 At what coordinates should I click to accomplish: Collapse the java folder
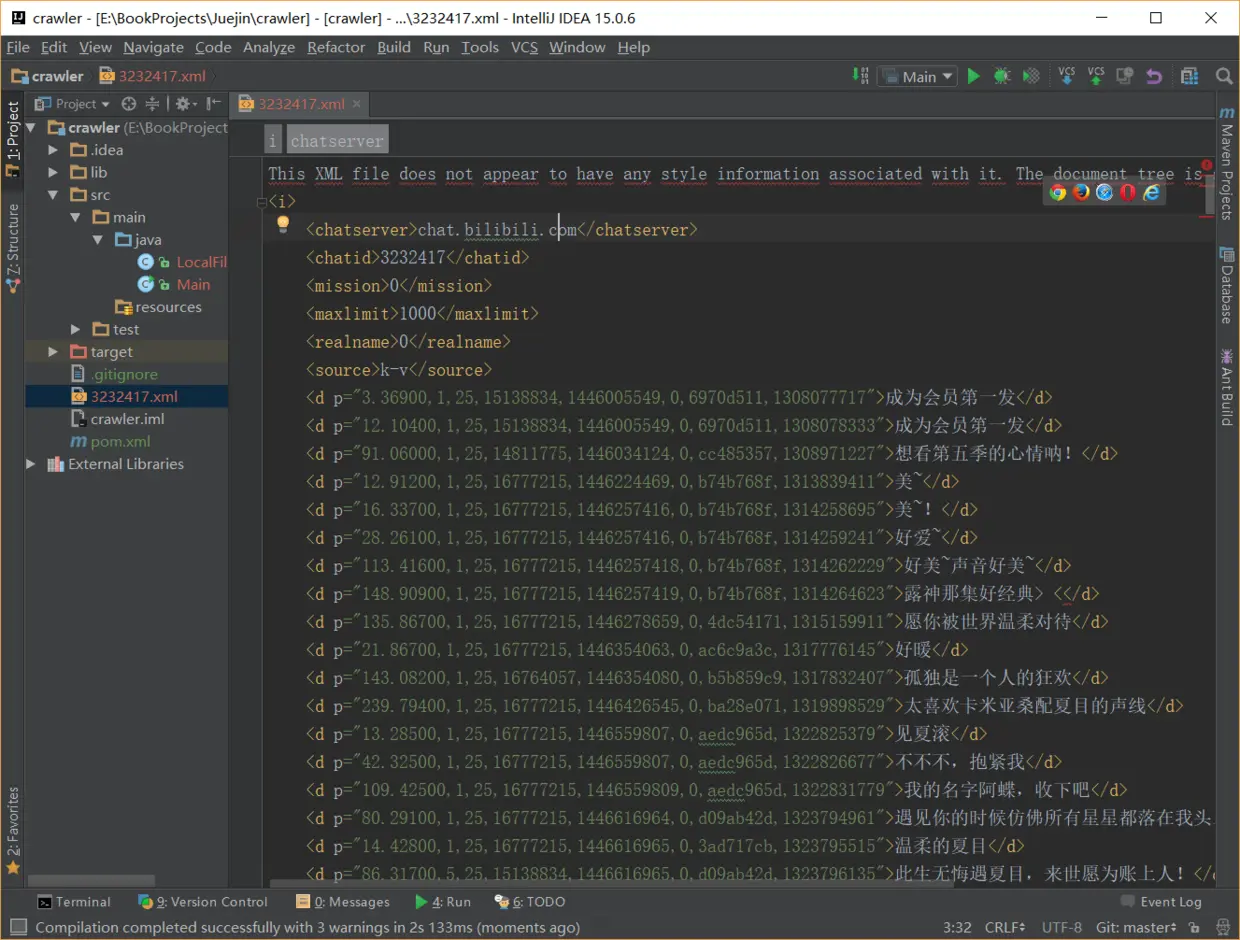click(98, 239)
